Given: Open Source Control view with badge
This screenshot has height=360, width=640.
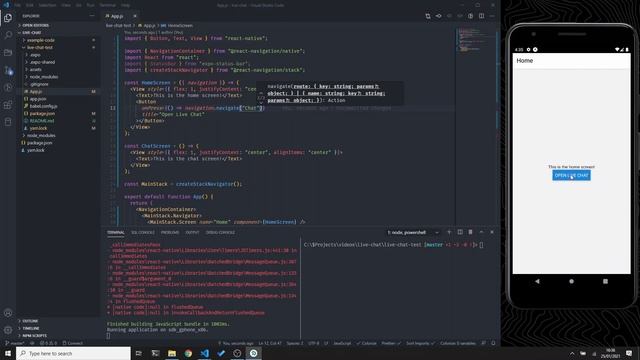Looking at the screenshot, I should 8,71.
